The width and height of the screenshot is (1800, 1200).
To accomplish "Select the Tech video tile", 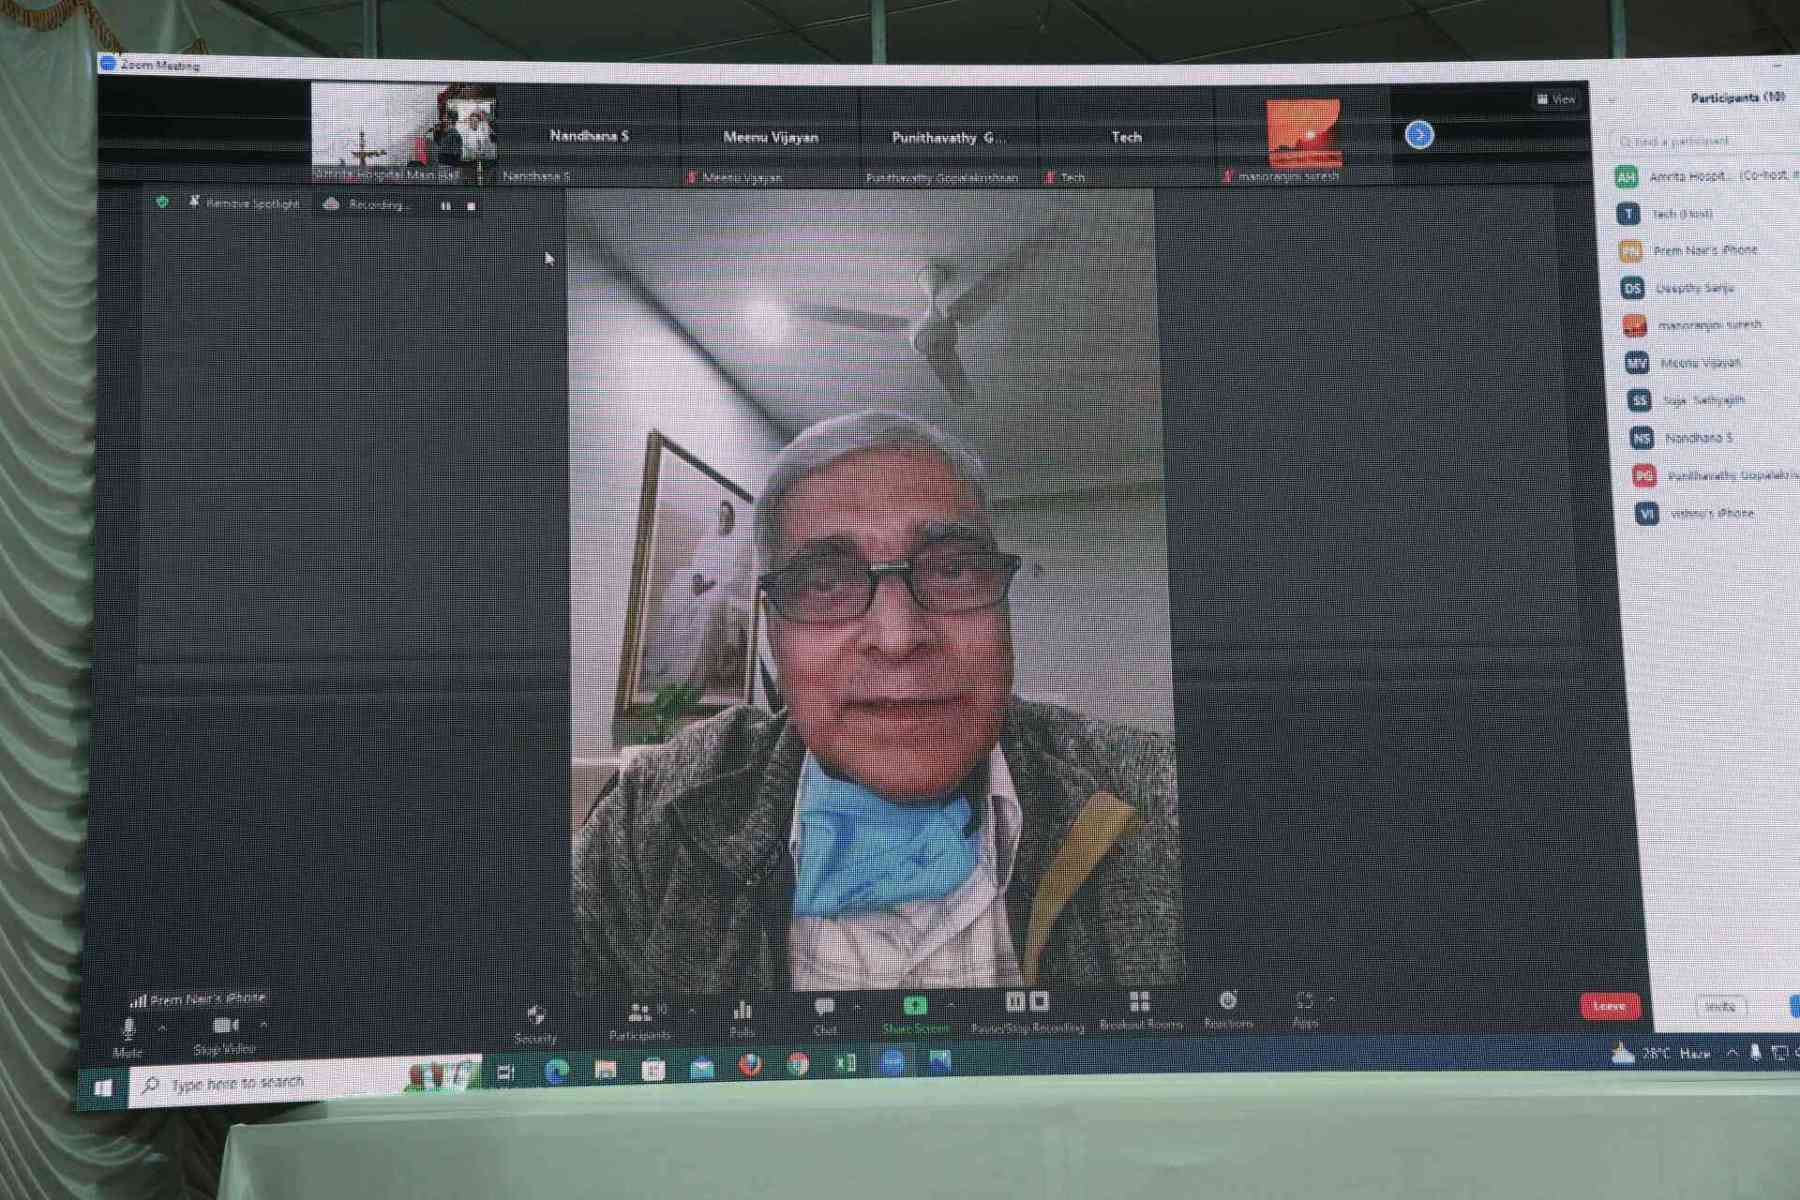I will tap(1126, 138).
